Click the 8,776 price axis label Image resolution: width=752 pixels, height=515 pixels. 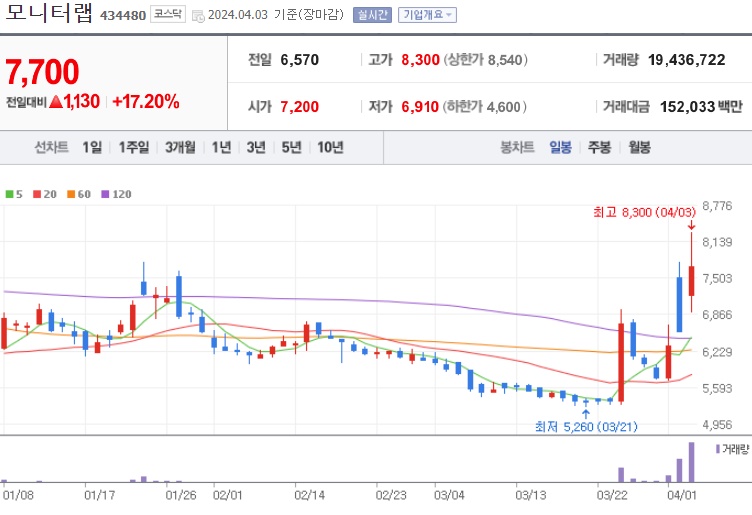point(717,206)
